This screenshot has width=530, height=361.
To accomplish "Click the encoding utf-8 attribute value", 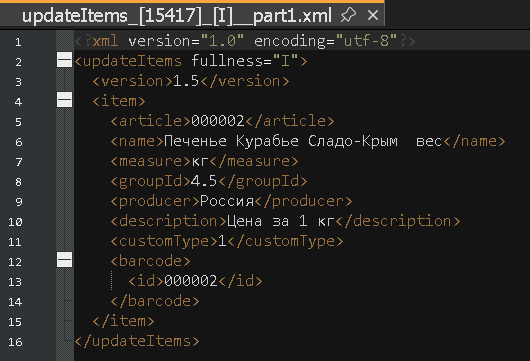I will 366,41.
